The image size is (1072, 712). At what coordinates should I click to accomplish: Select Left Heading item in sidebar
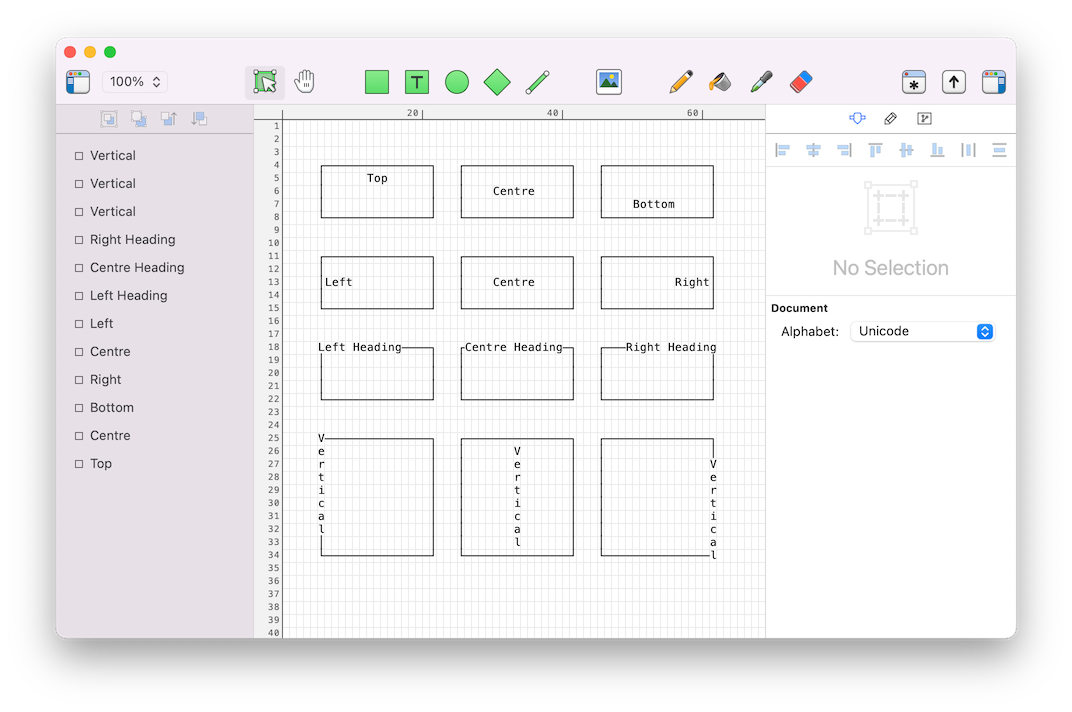(128, 296)
